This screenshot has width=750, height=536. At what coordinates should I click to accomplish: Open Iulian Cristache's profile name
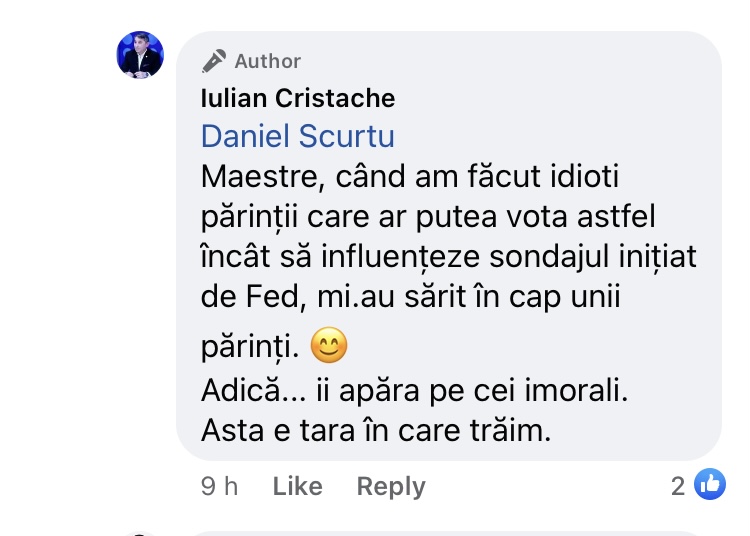tap(297, 98)
